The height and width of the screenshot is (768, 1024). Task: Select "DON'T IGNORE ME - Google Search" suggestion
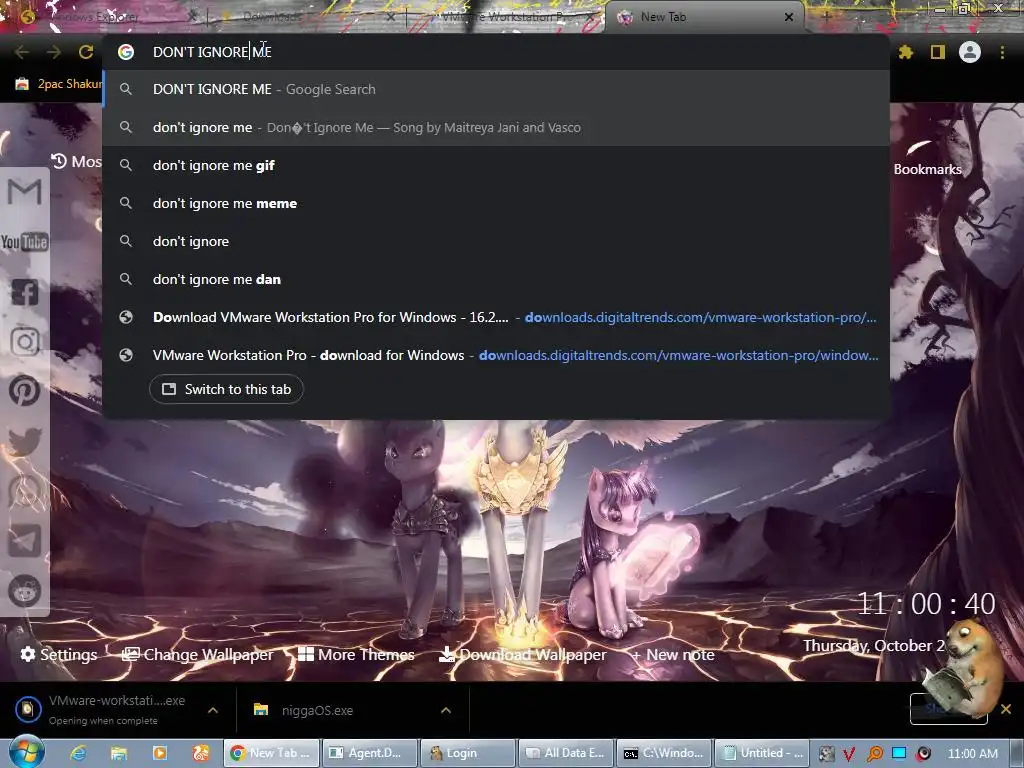(496, 89)
